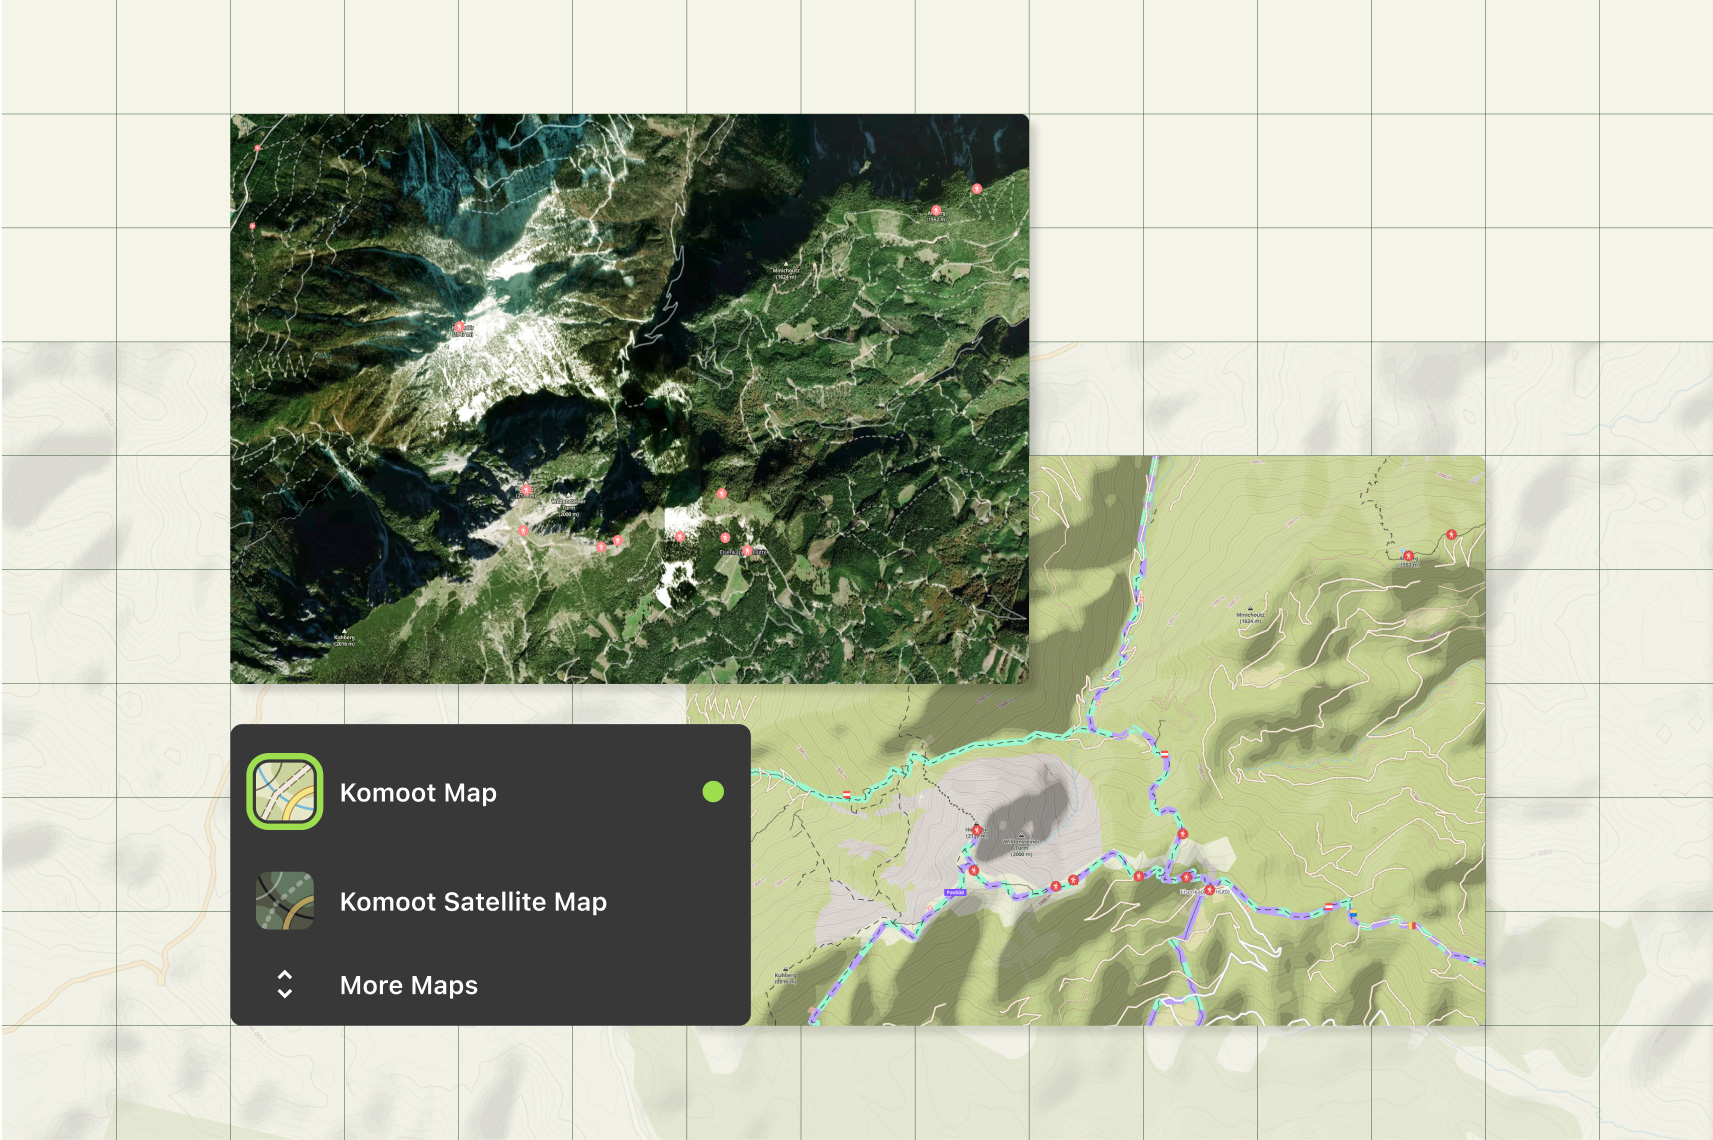Click Wildensteiner Turm (2000 m) label on topographic map

click(x=1021, y=846)
